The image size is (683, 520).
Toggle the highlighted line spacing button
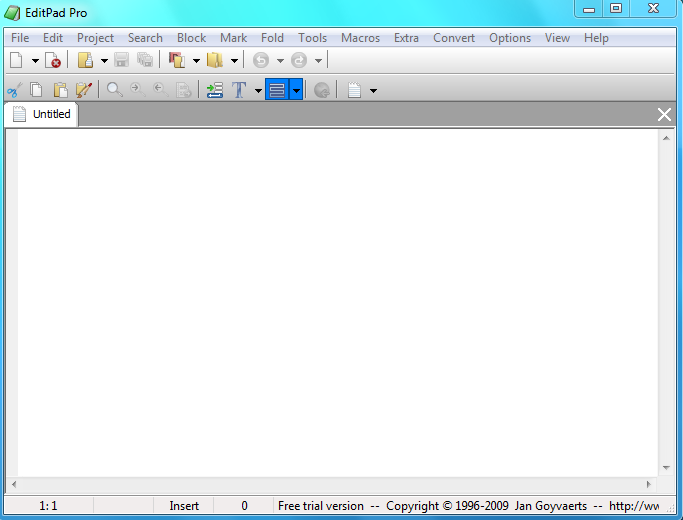tap(277, 90)
